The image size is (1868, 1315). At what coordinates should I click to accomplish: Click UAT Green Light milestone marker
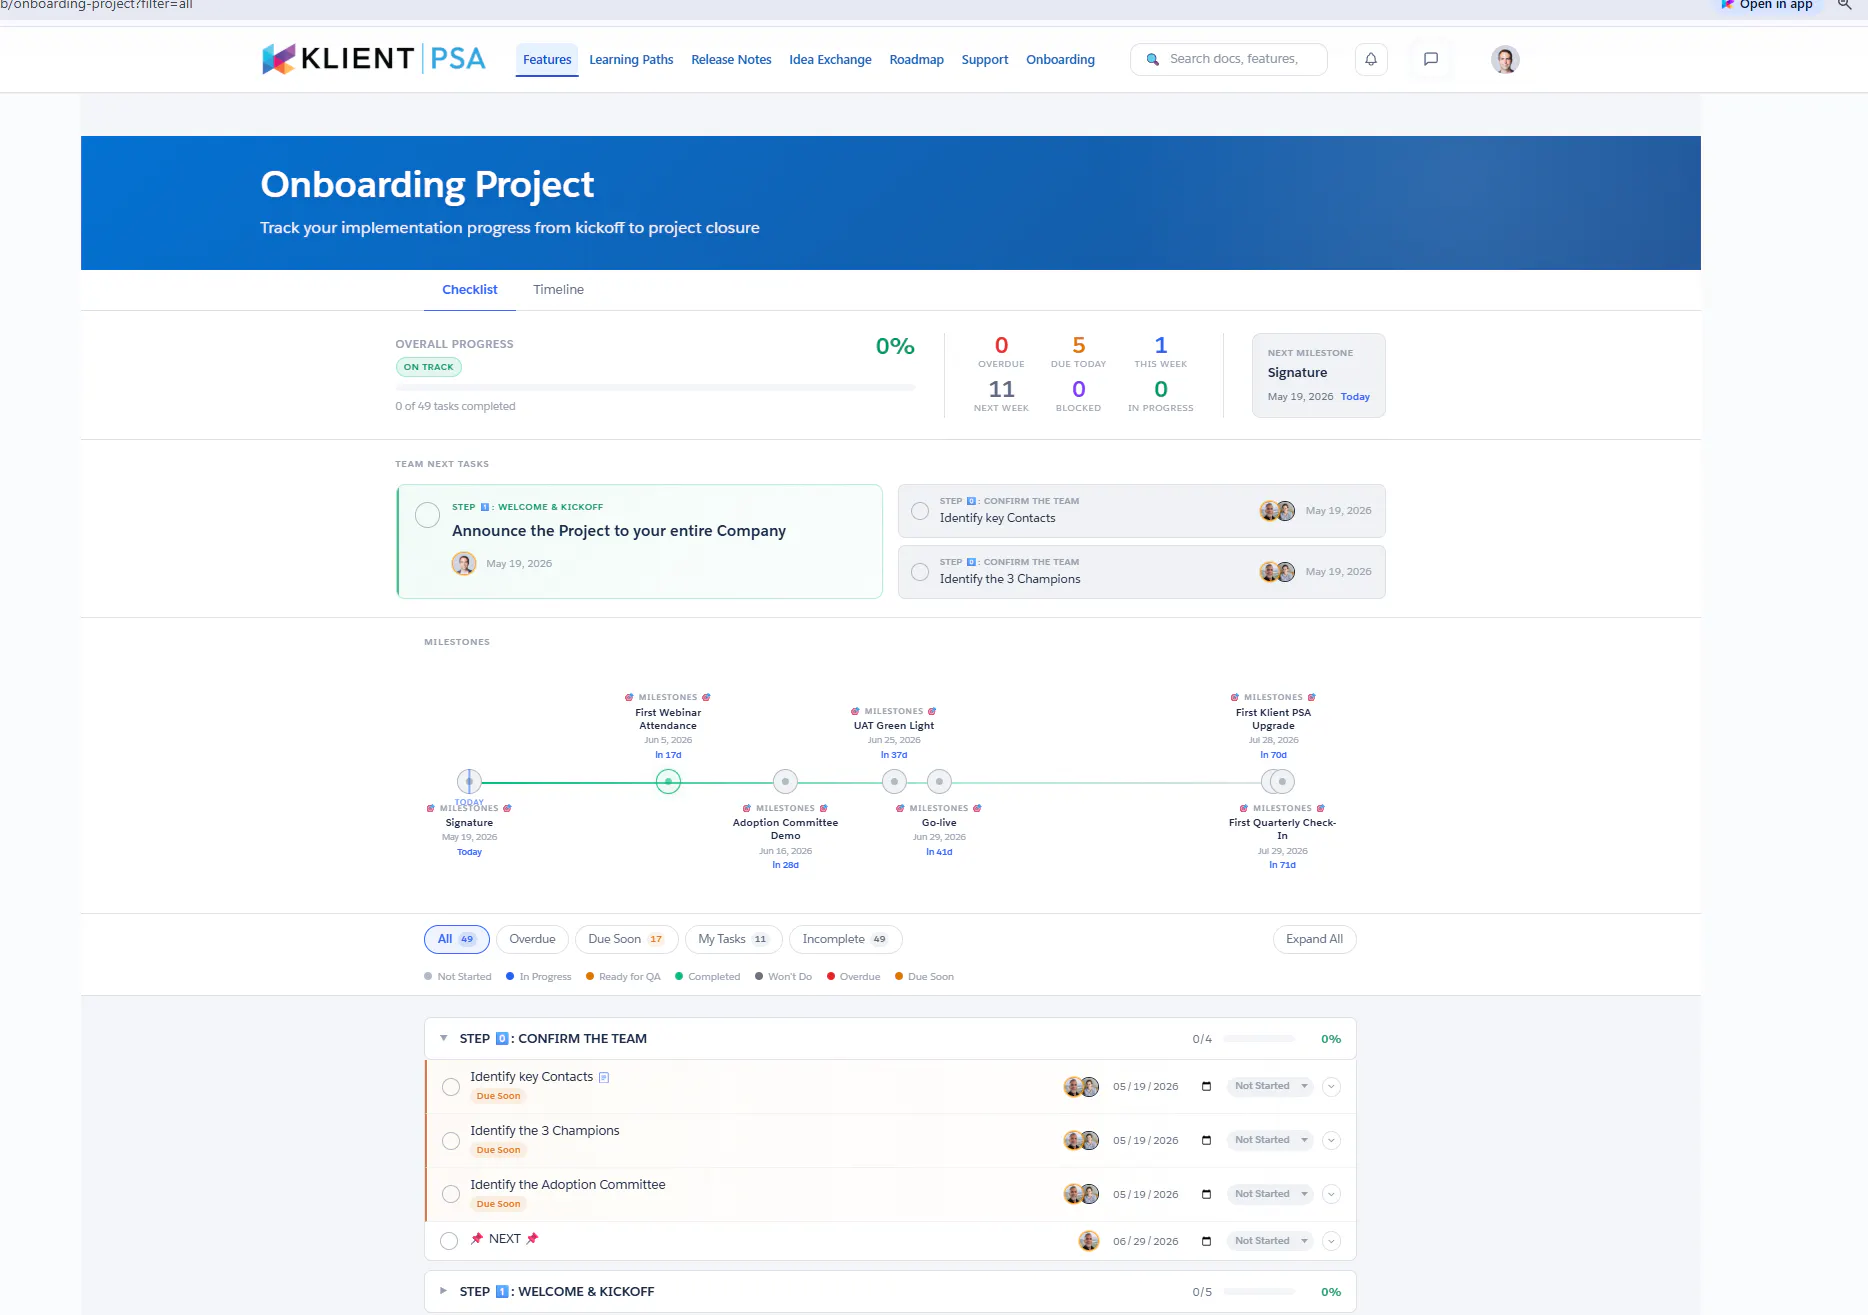(894, 781)
